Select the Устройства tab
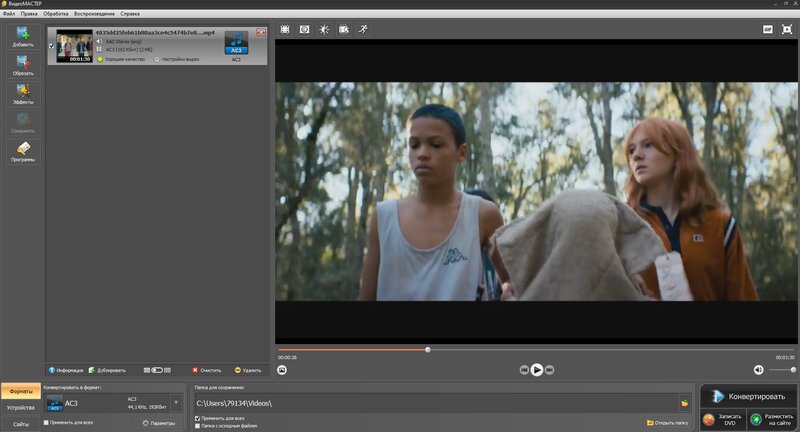Screen dimensions: 800x432 (x=21, y=408)
